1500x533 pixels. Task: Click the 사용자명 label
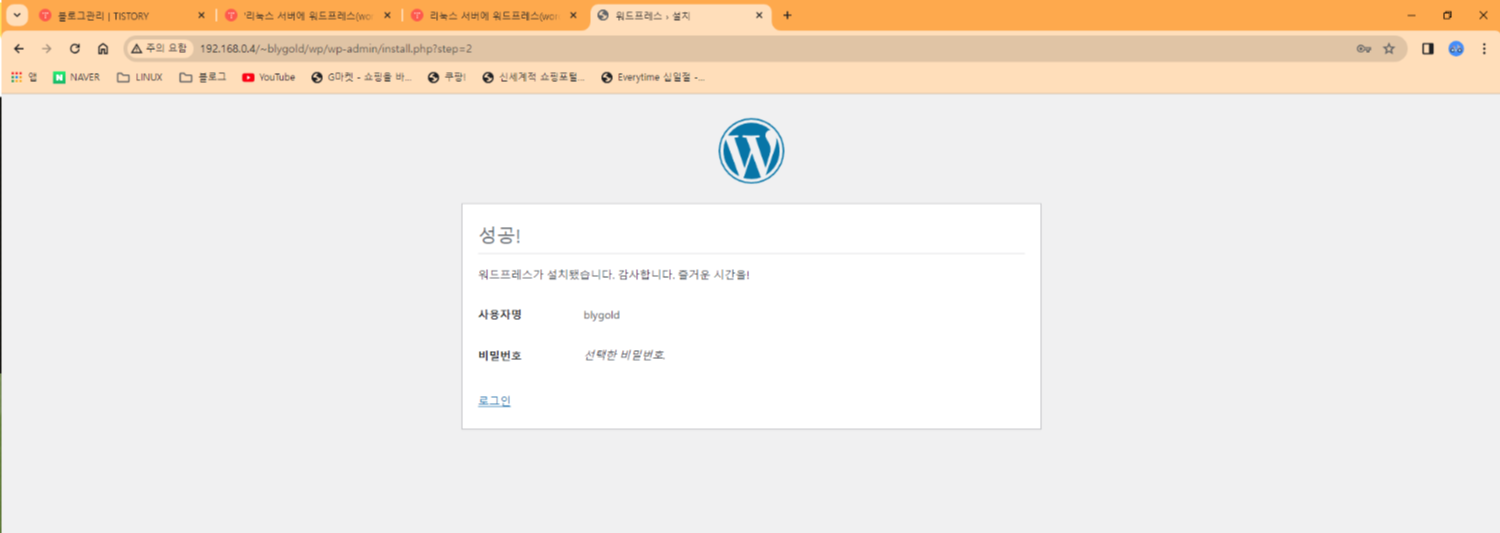(x=500, y=315)
